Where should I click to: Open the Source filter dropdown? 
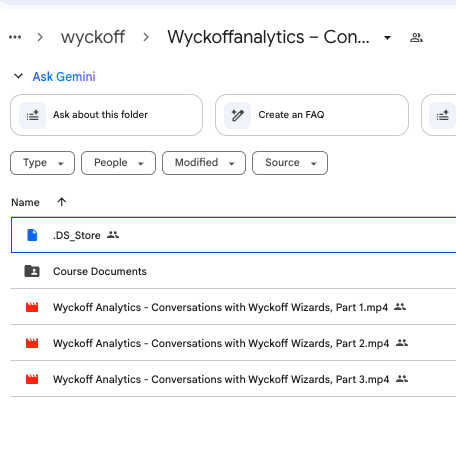[x=290, y=163]
